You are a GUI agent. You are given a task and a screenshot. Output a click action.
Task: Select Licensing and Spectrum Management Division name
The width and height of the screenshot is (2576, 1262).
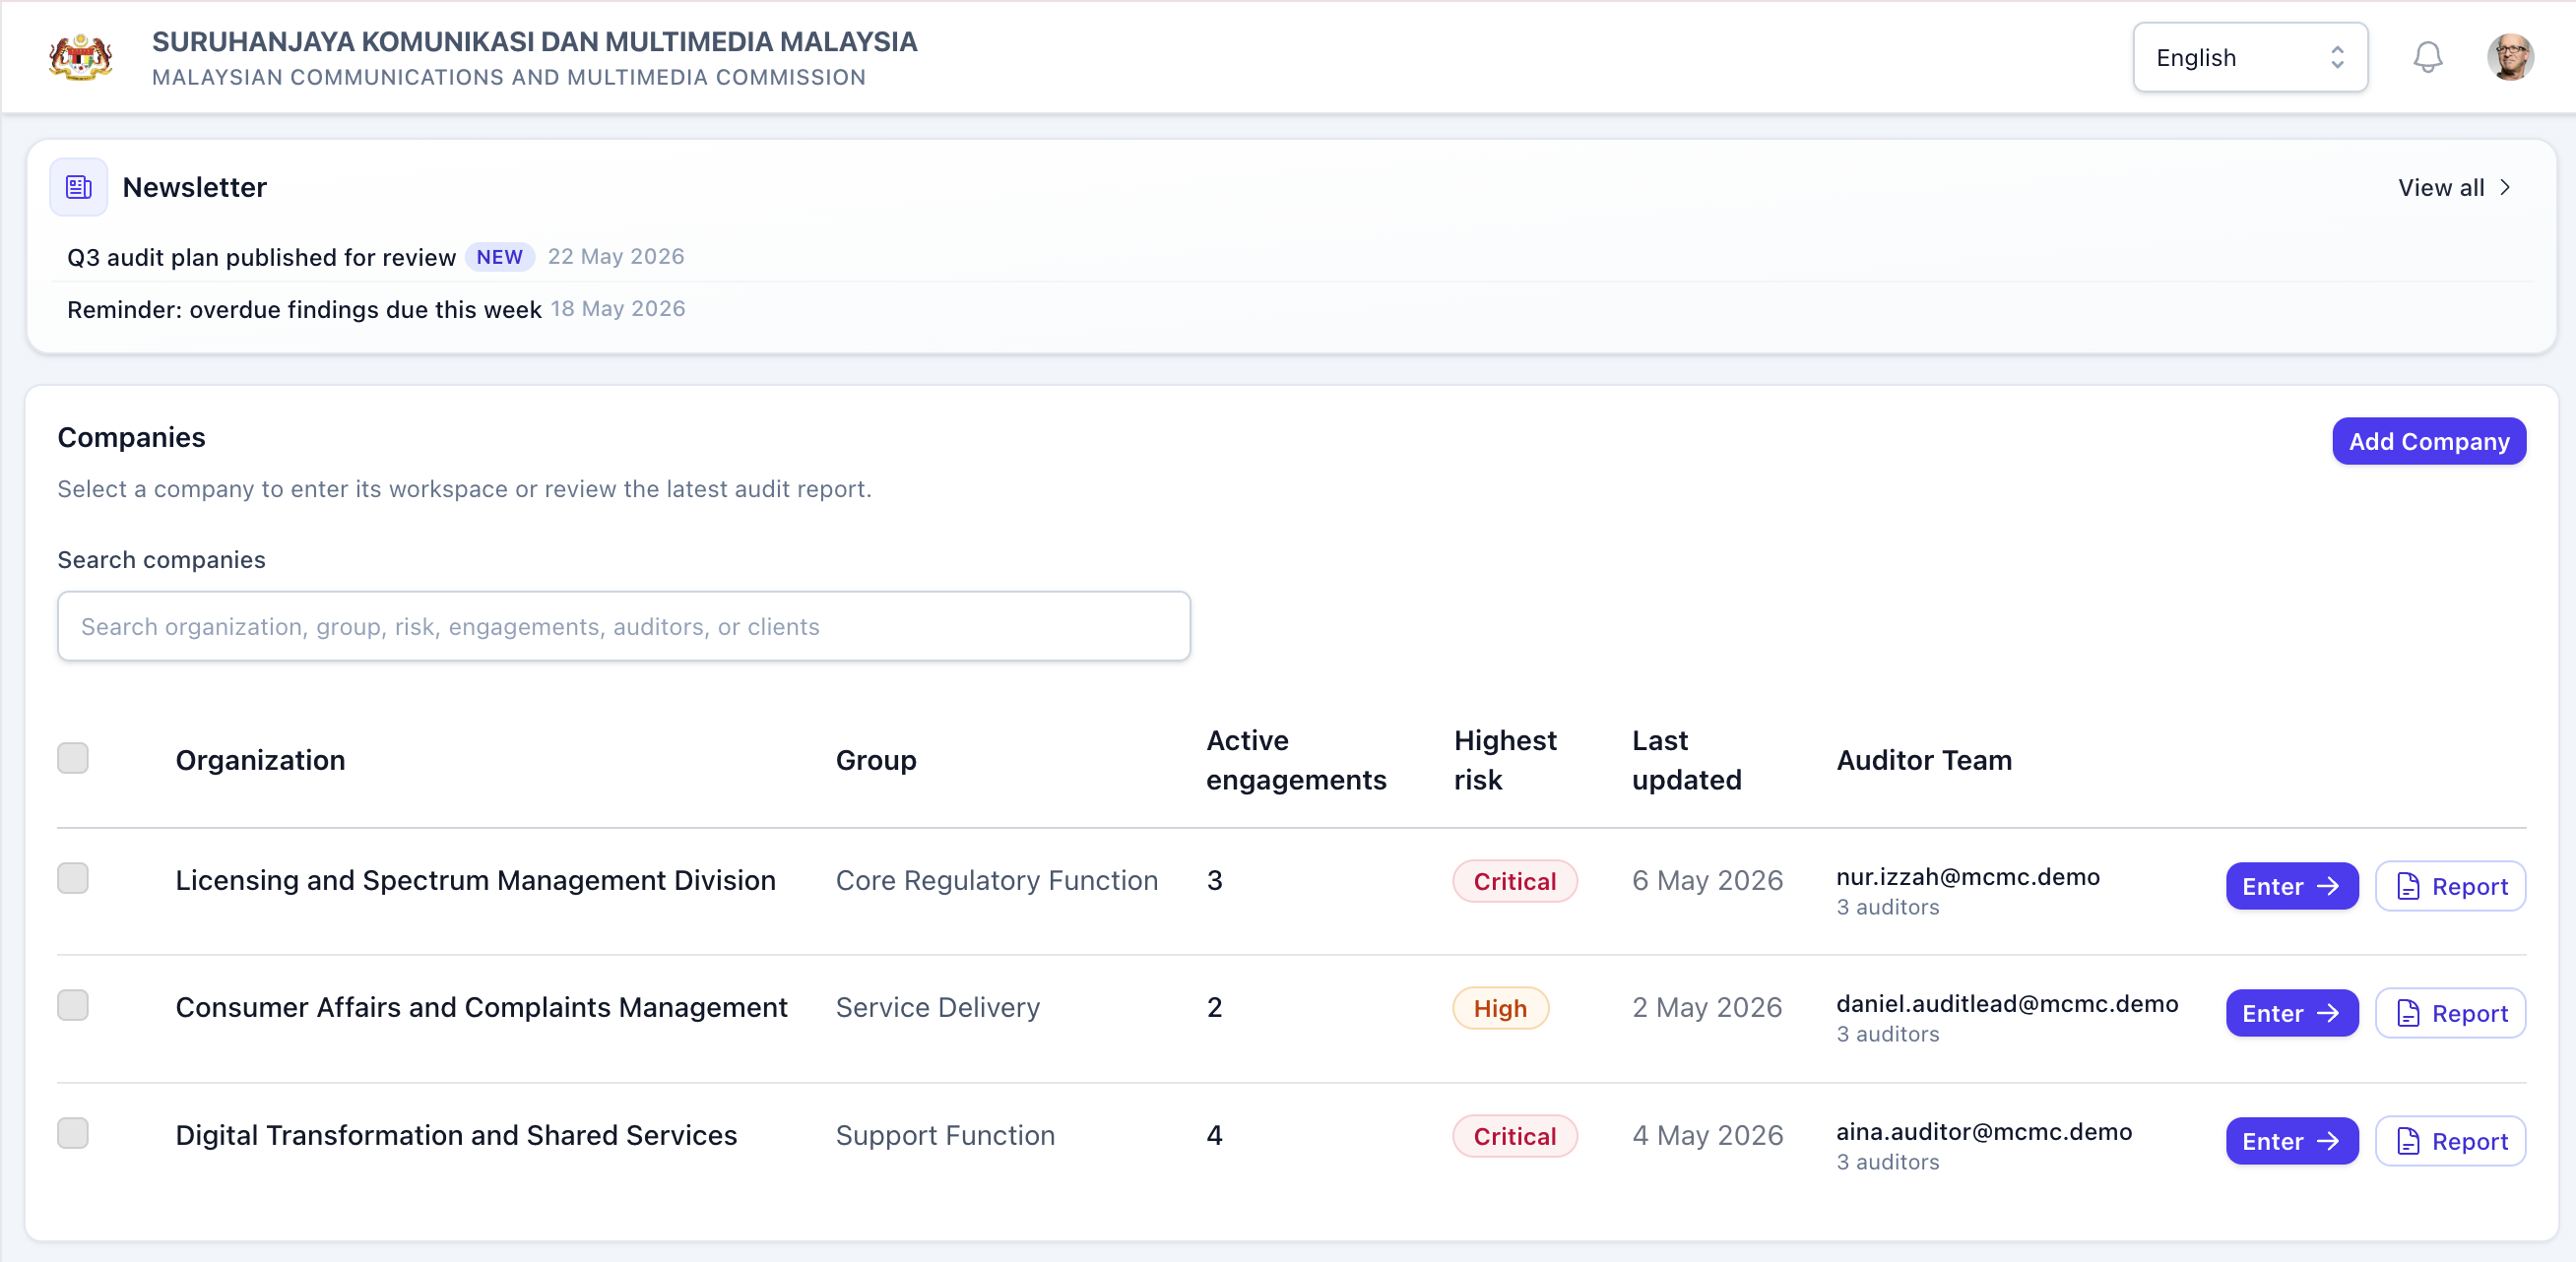click(x=475, y=880)
